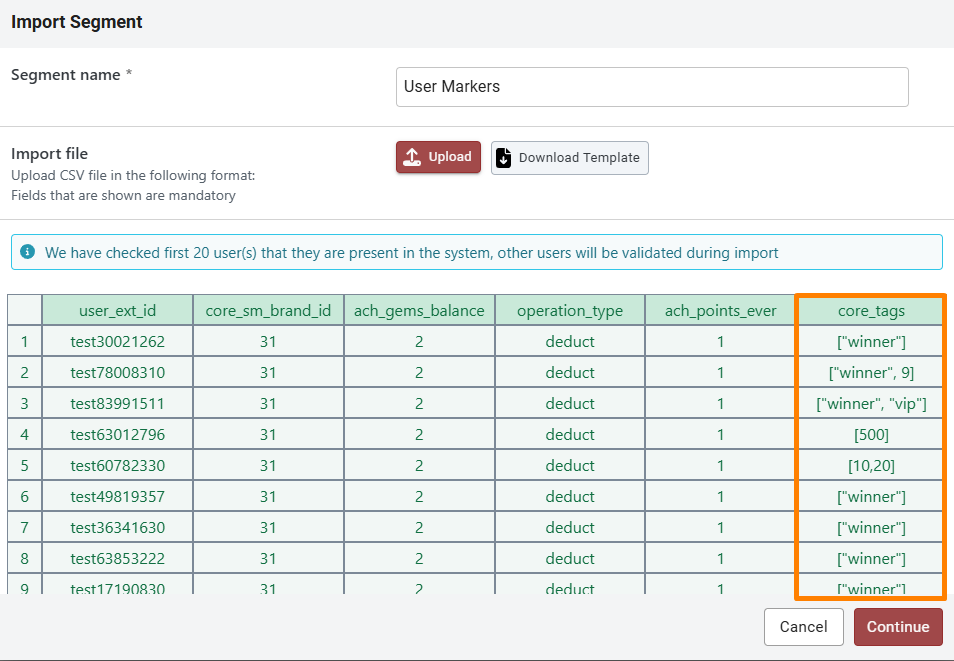Click row number 4 header

24,435
